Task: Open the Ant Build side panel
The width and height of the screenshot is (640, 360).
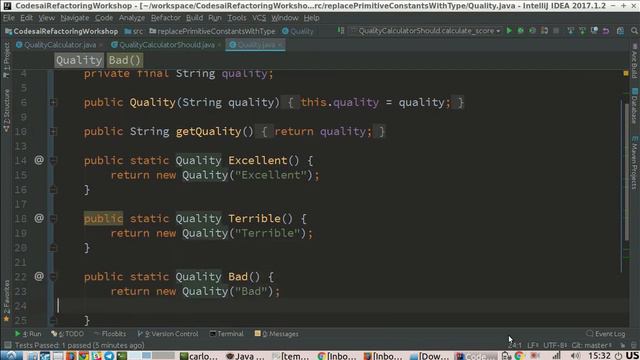Action: 634,61
